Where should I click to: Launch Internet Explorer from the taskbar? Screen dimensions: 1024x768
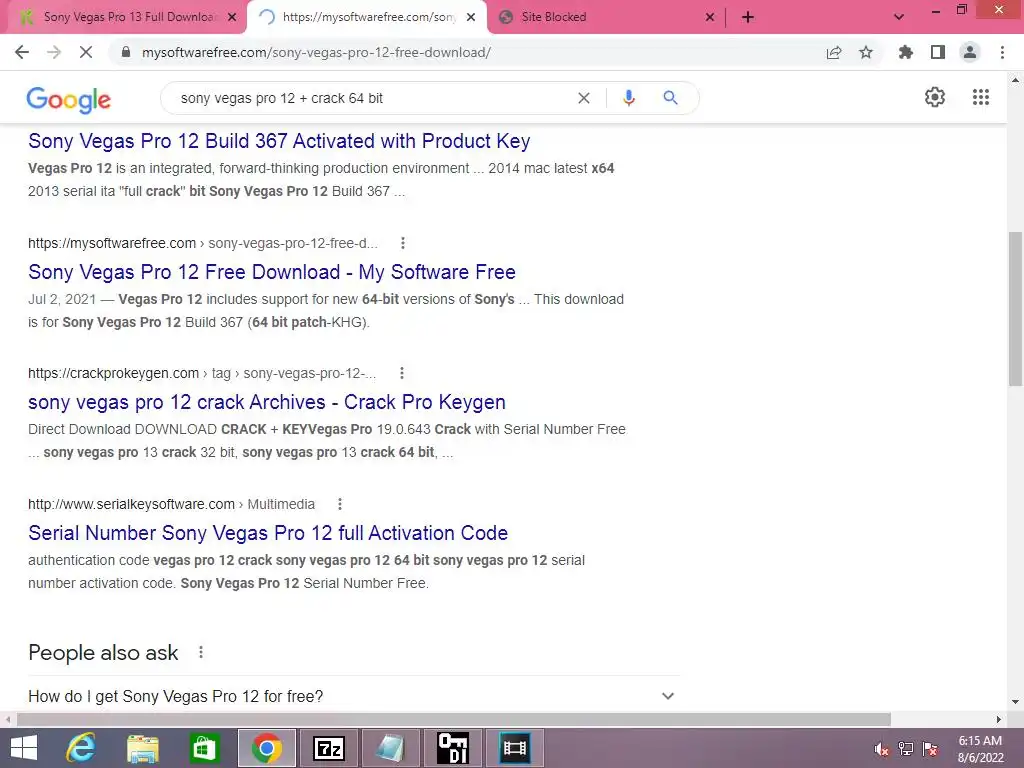[81, 748]
